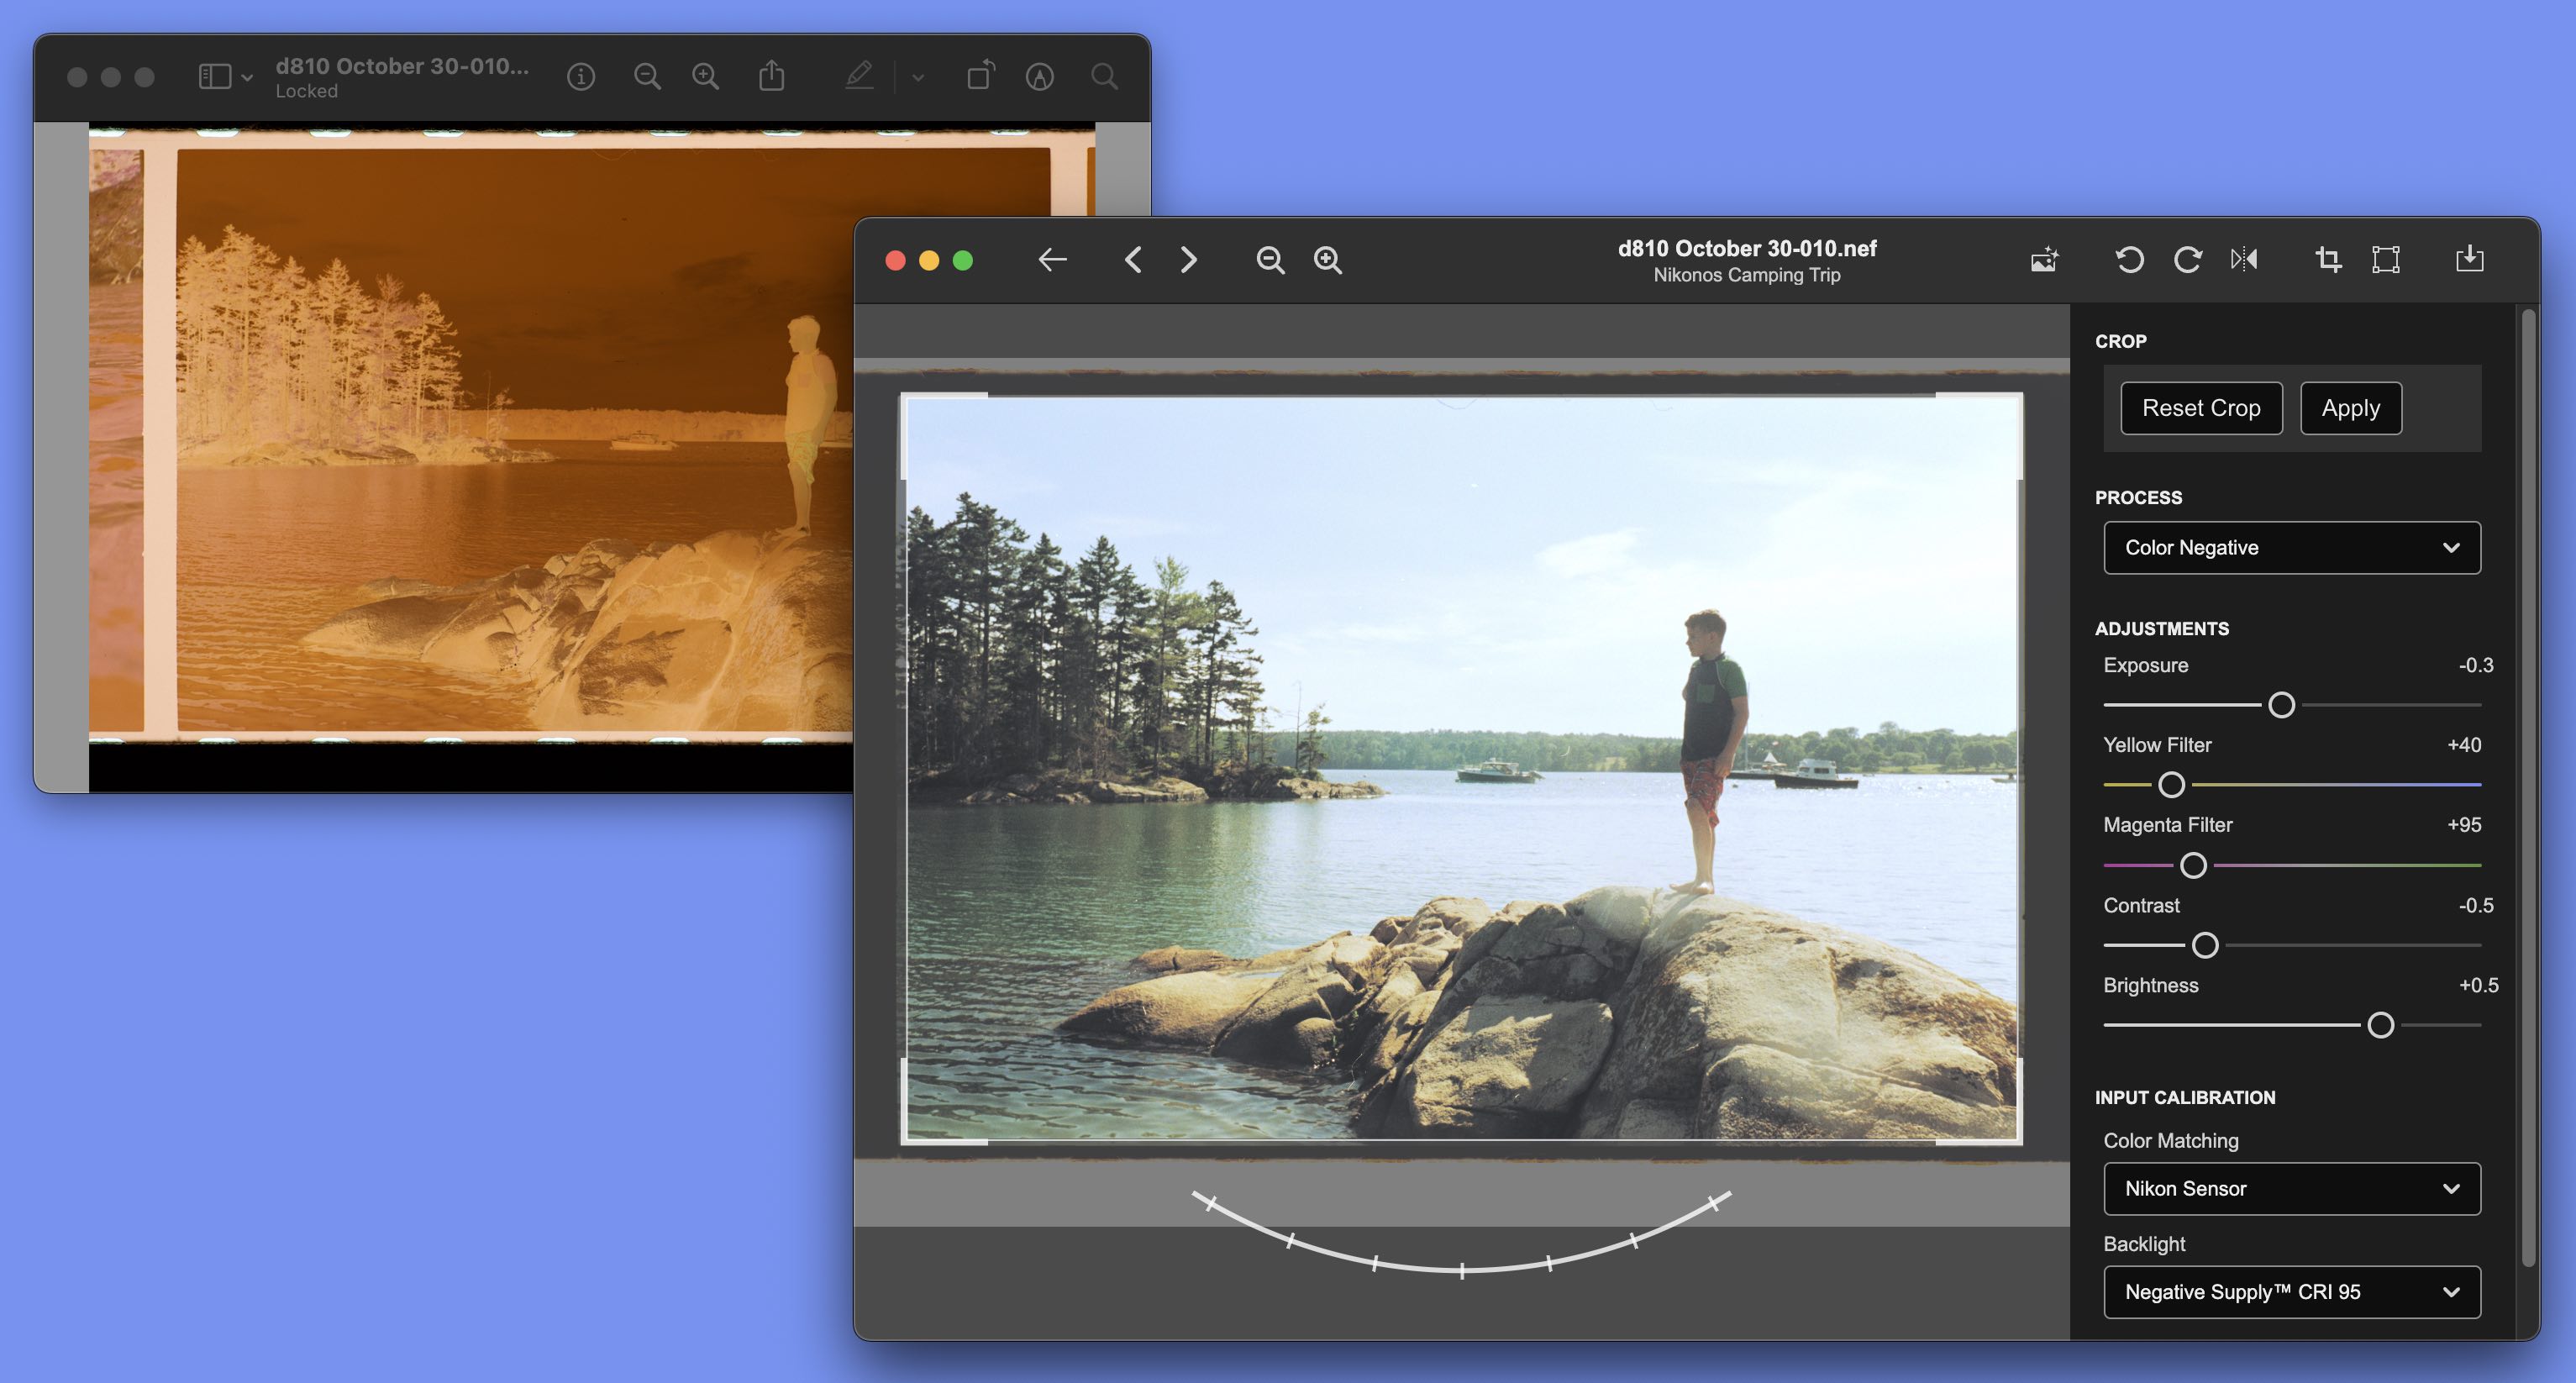Show file info in Preview
Screen dimensions: 2576x1383
pyautogui.click(x=583, y=76)
